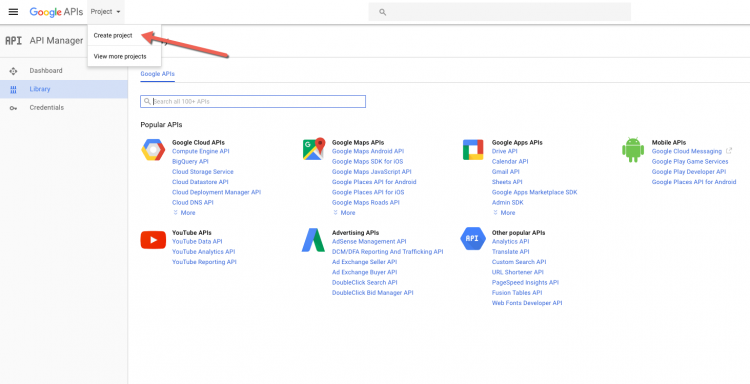
Task: Click the Google Cloud APIs hexagon icon
Action: pyautogui.click(x=153, y=150)
